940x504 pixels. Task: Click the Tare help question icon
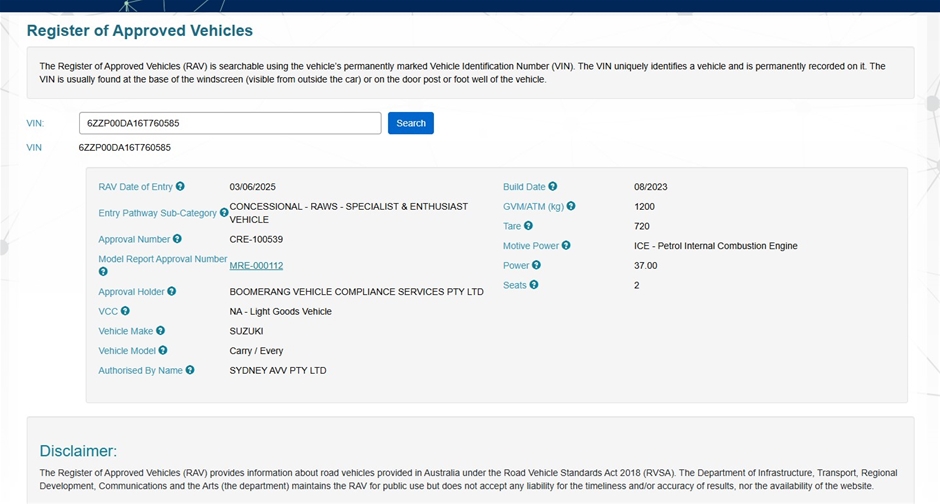(x=528, y=226)
